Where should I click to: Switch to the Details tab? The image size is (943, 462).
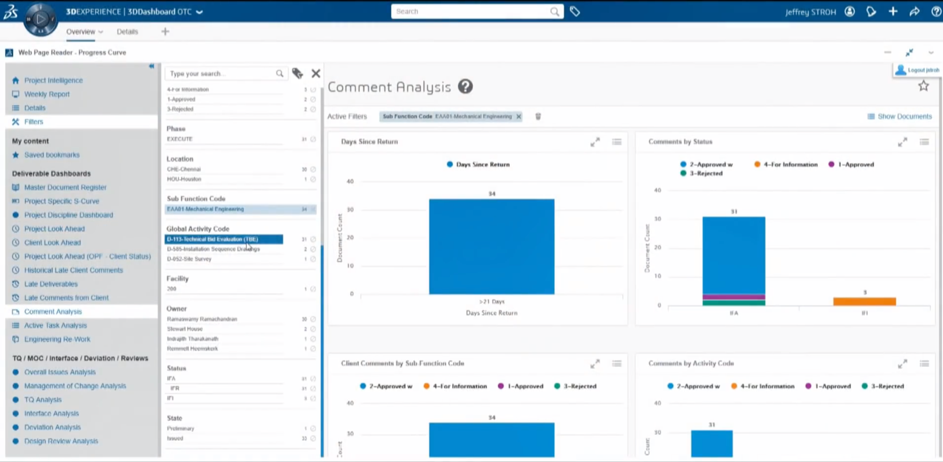click(x=127, y=32)
